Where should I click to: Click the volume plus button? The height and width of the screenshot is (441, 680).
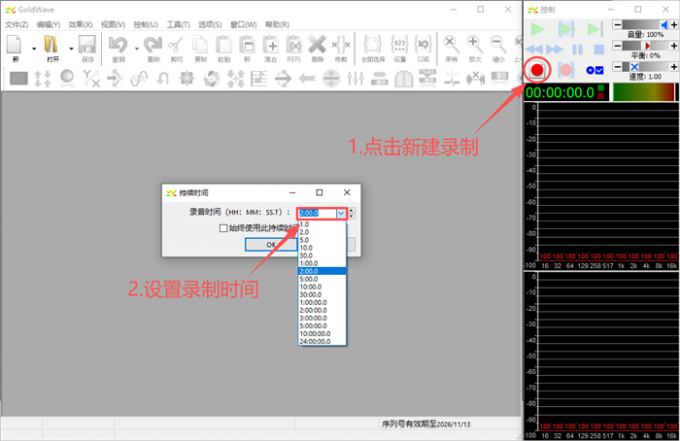[x=674, y=25]
